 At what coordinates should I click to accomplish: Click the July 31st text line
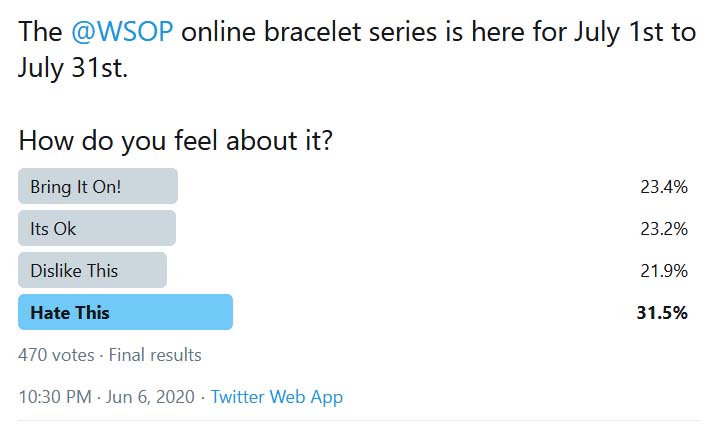(x=73, y=69)
